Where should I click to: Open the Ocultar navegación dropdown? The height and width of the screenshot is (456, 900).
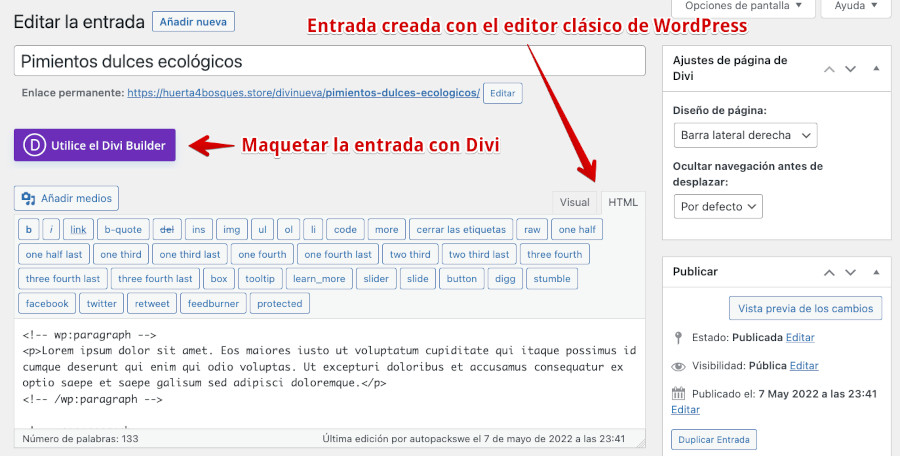point(718,207)
